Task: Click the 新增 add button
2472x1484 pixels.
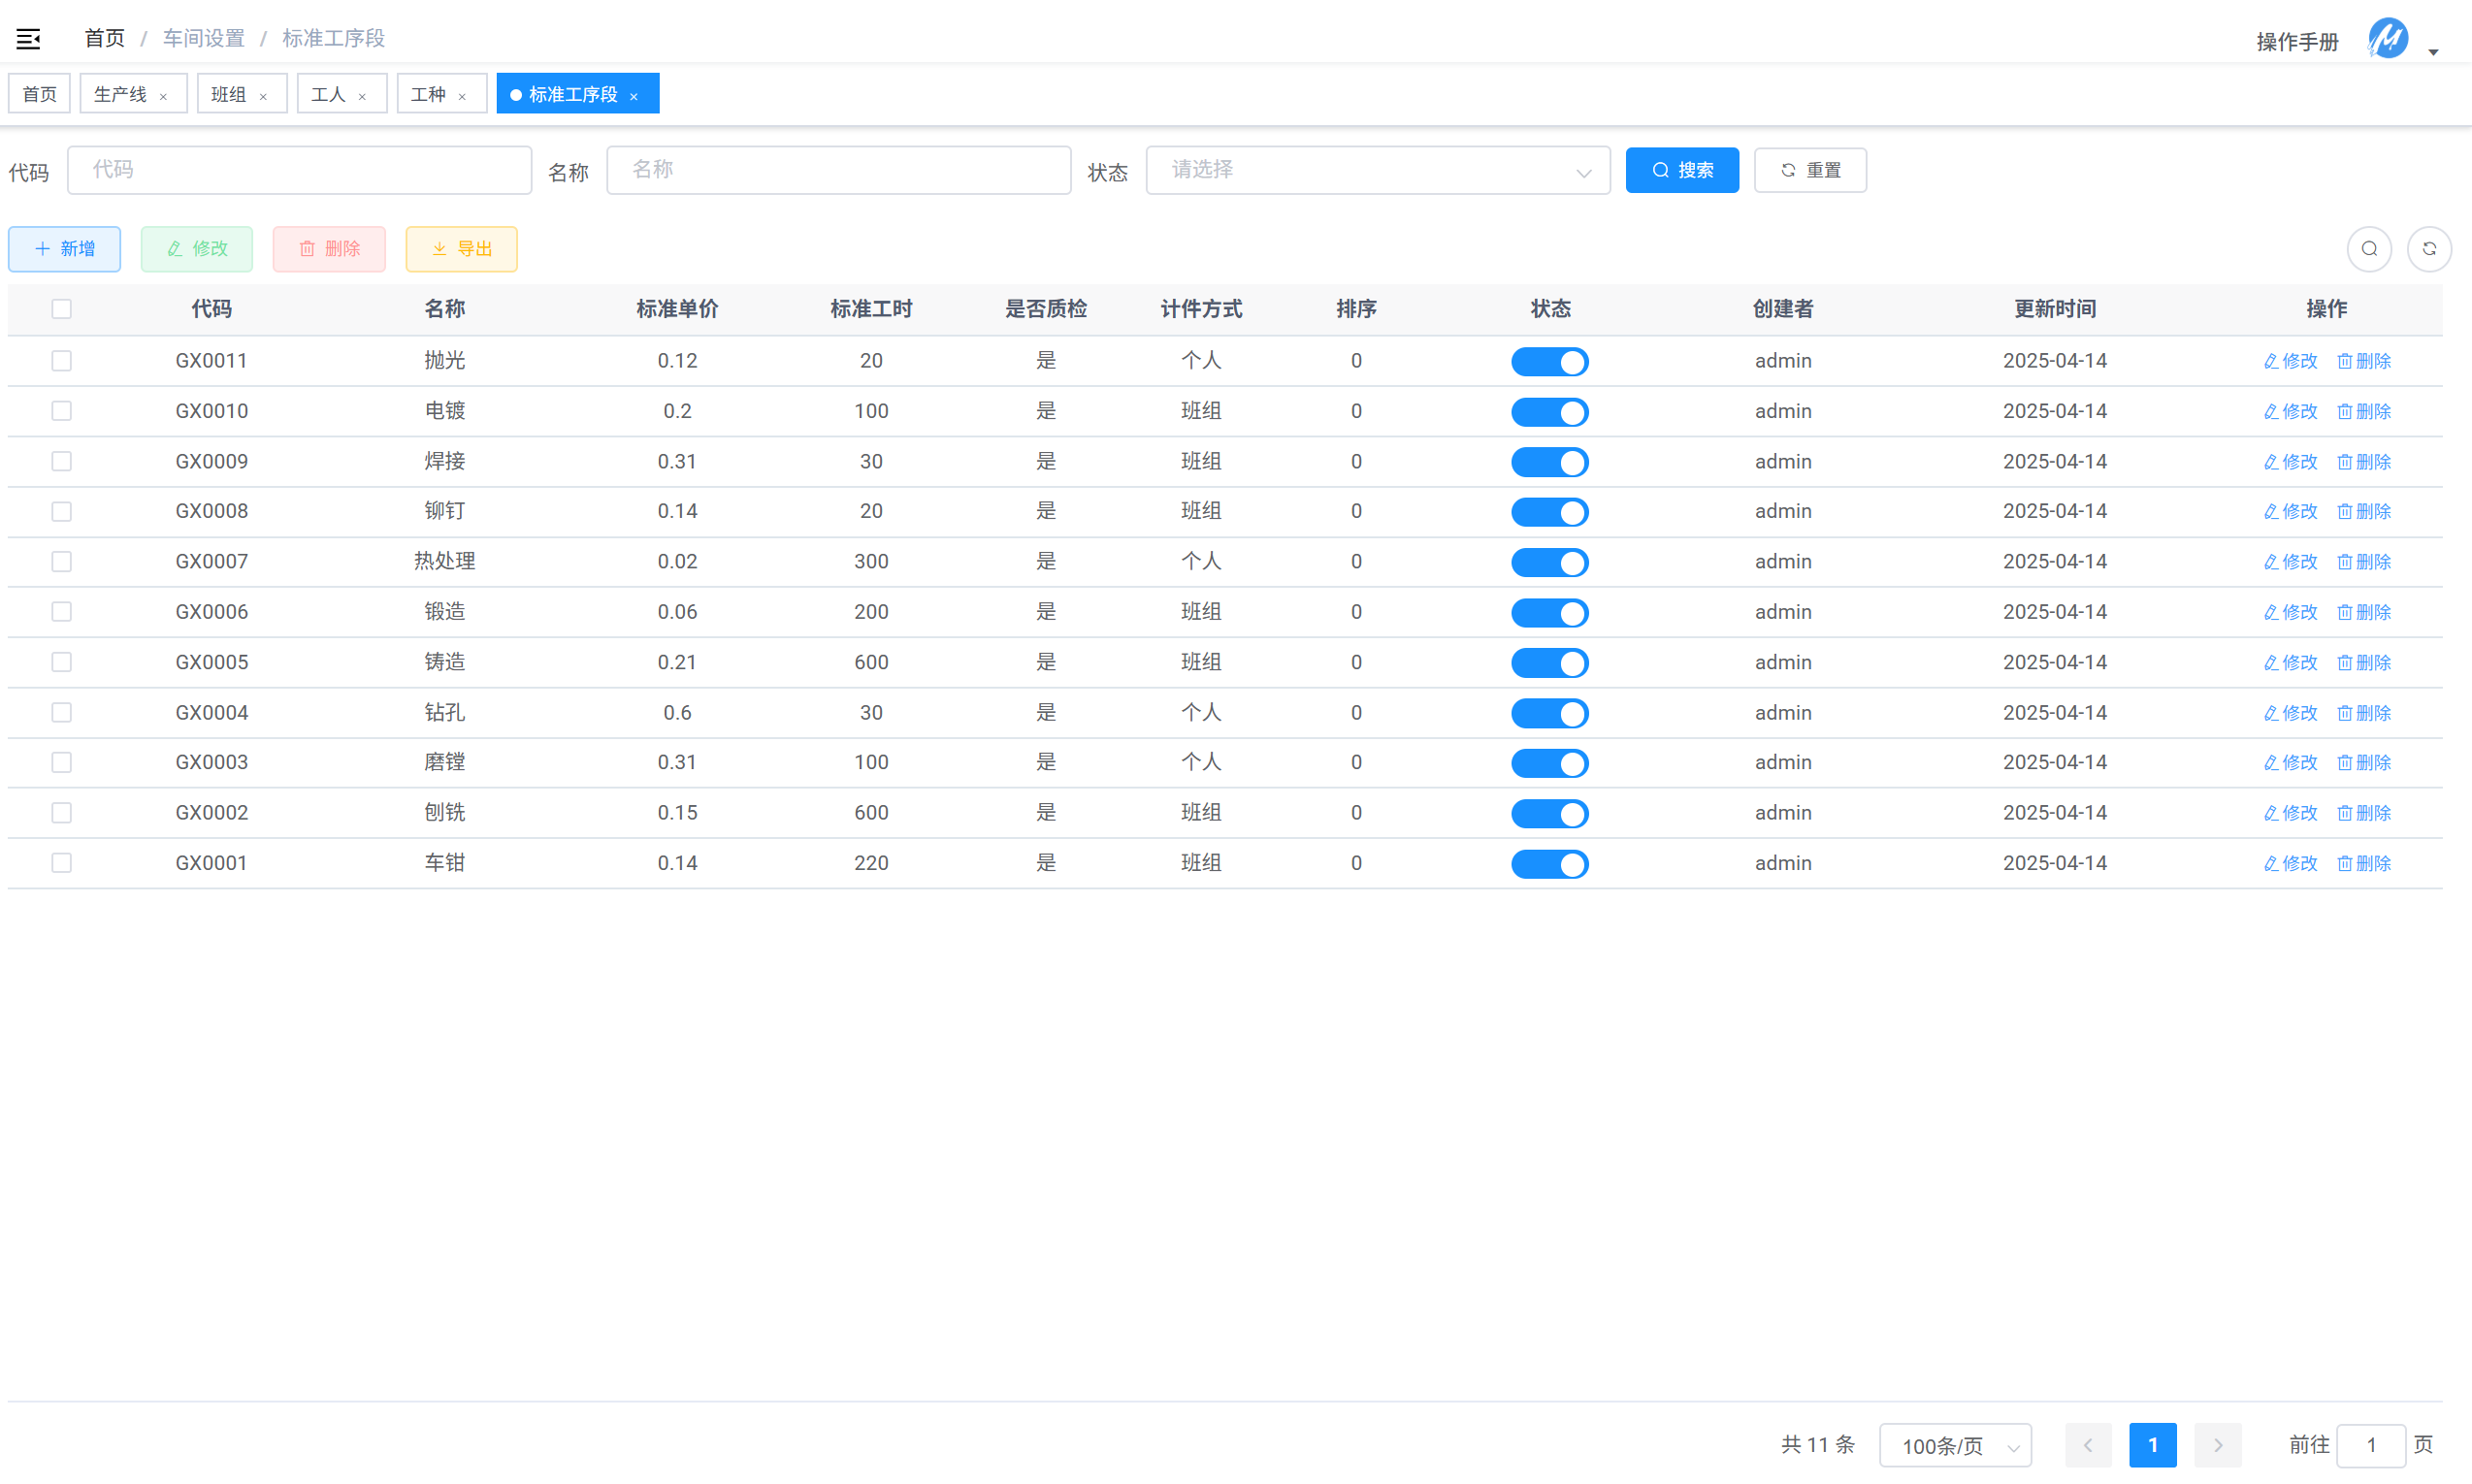Action: (65, 249)
